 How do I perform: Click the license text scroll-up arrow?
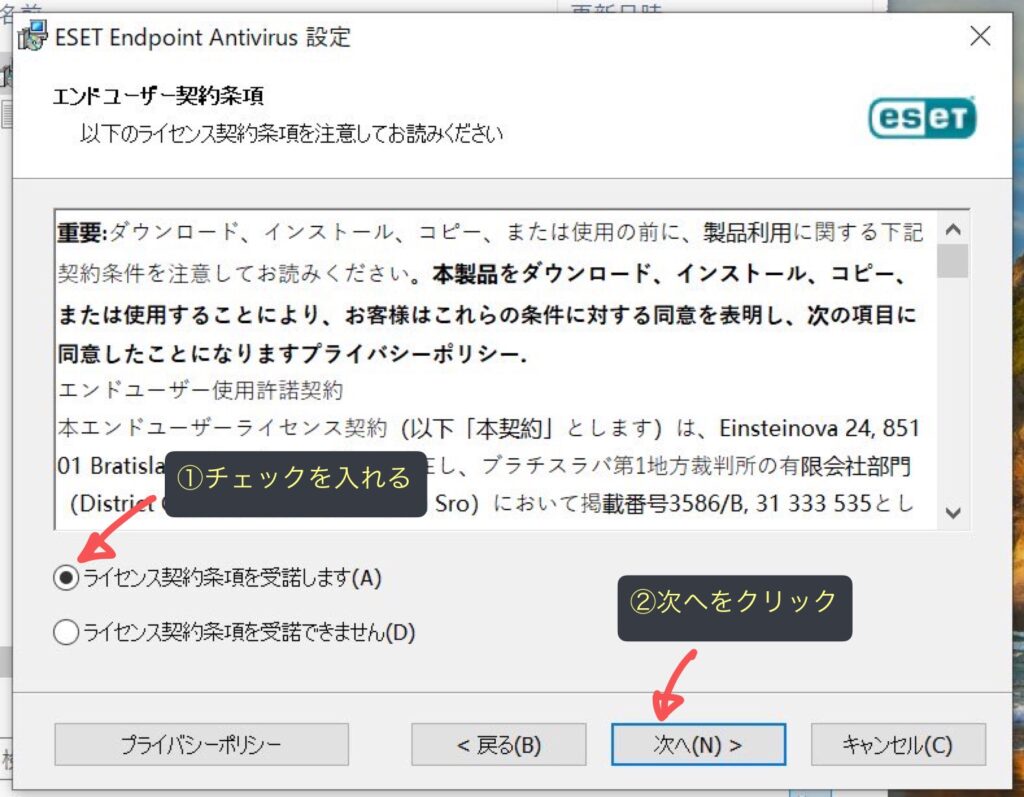[x=953, y=229]
